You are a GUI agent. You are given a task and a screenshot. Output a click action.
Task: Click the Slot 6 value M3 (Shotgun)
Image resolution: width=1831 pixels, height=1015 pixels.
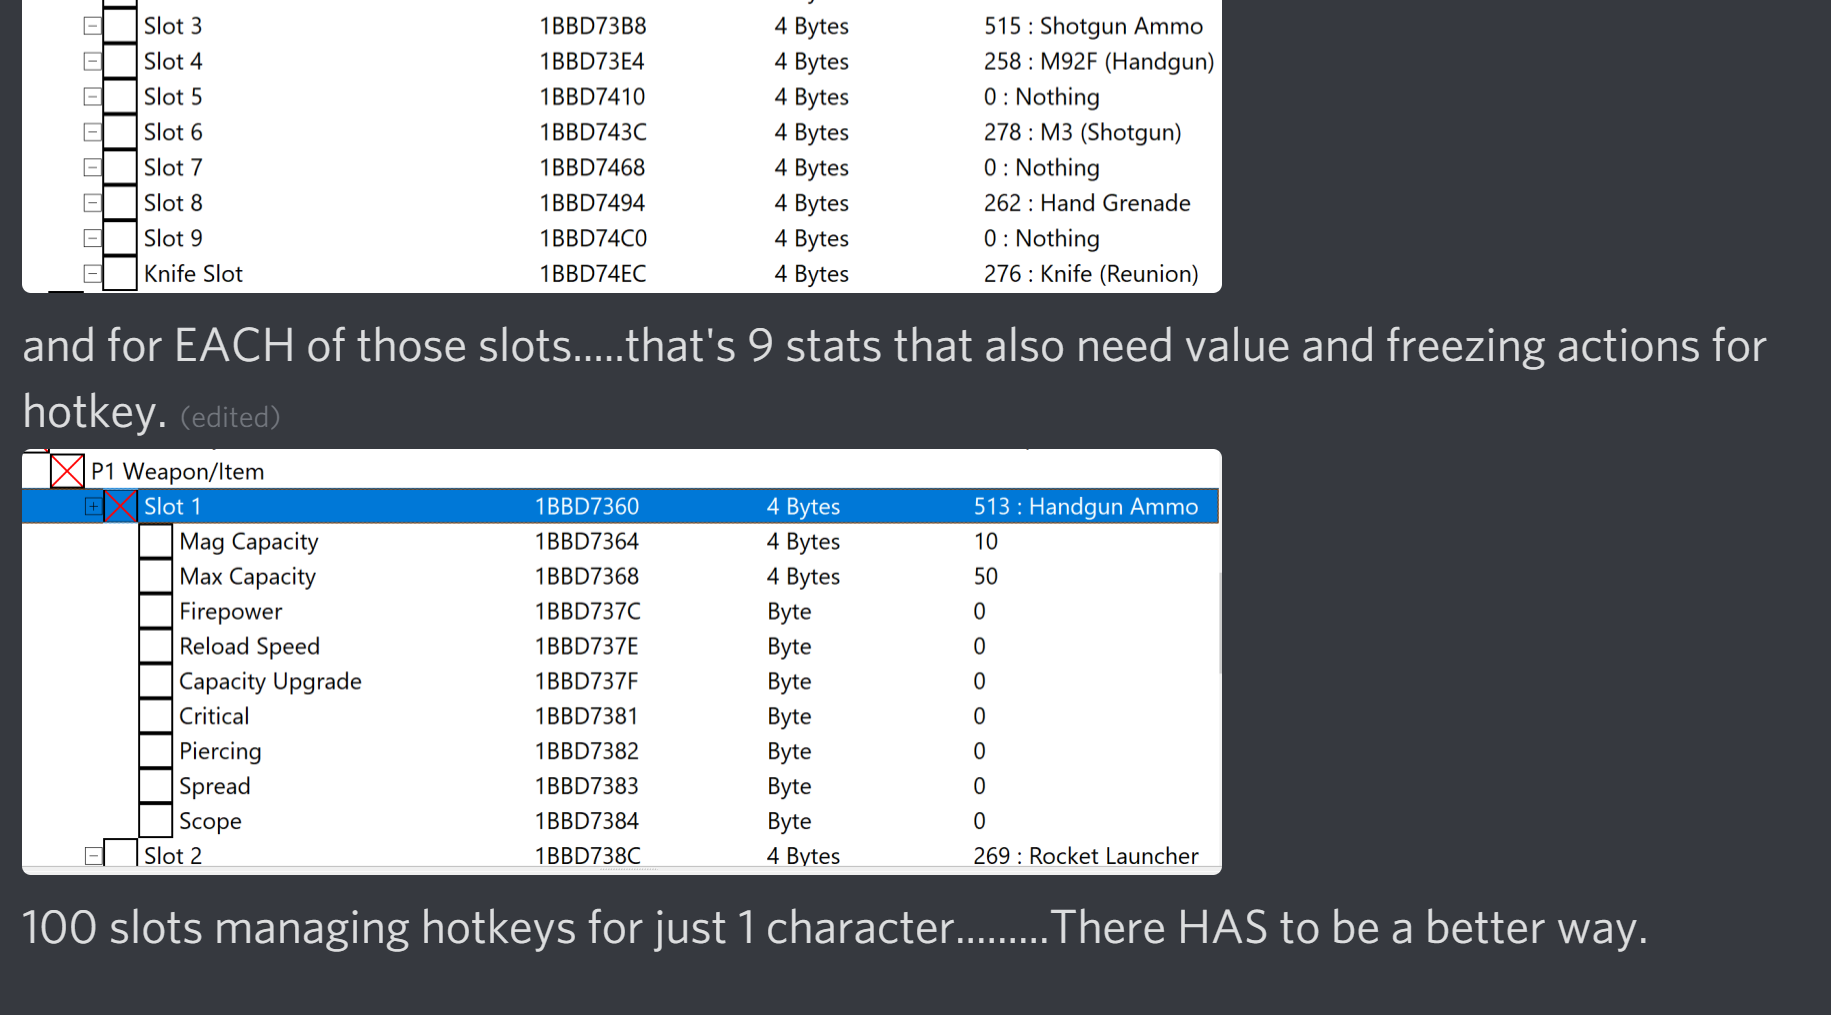click(x=1082, y=132)
